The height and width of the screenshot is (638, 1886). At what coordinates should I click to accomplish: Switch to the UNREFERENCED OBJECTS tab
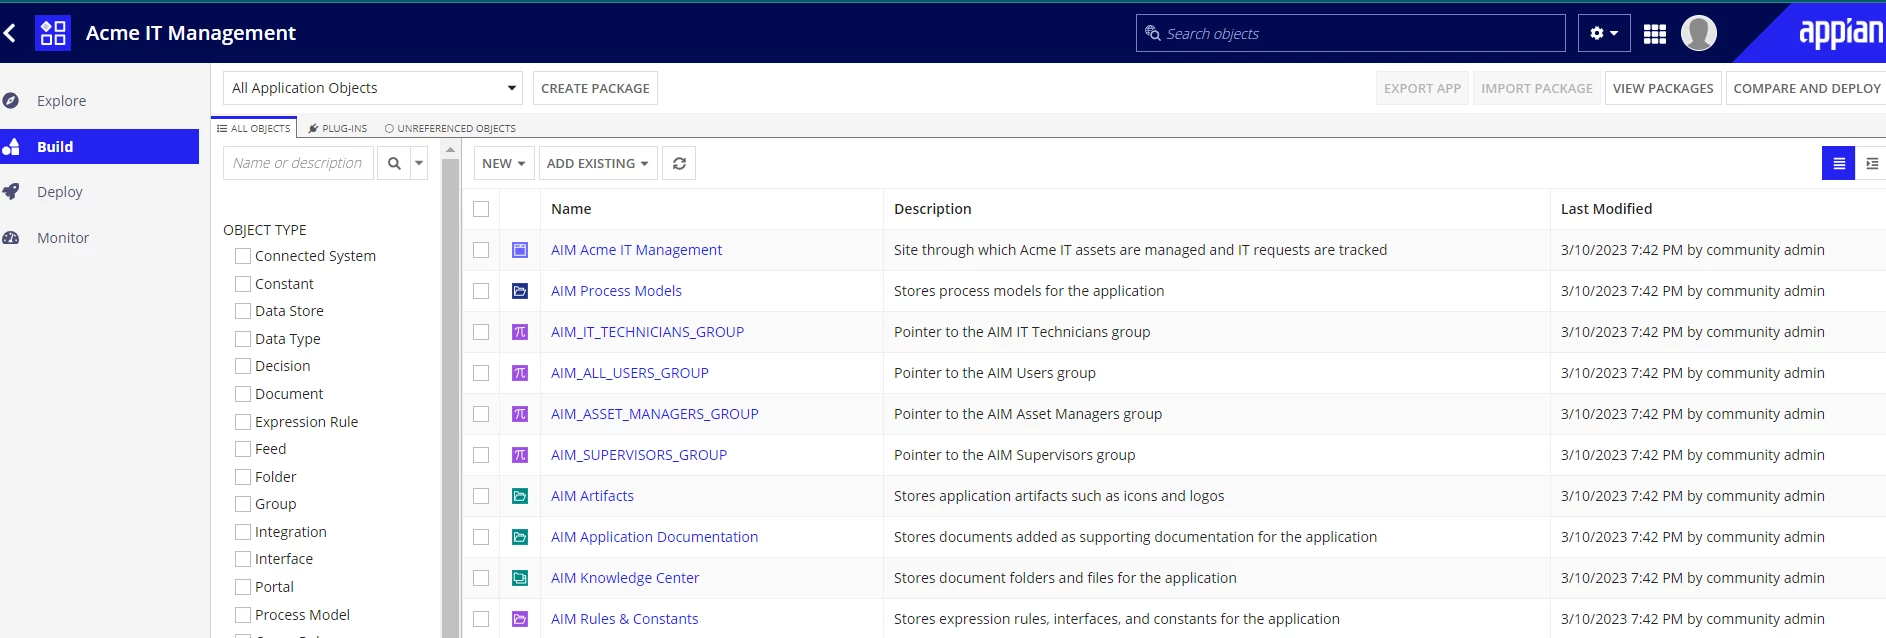click(x=450, y=128)
